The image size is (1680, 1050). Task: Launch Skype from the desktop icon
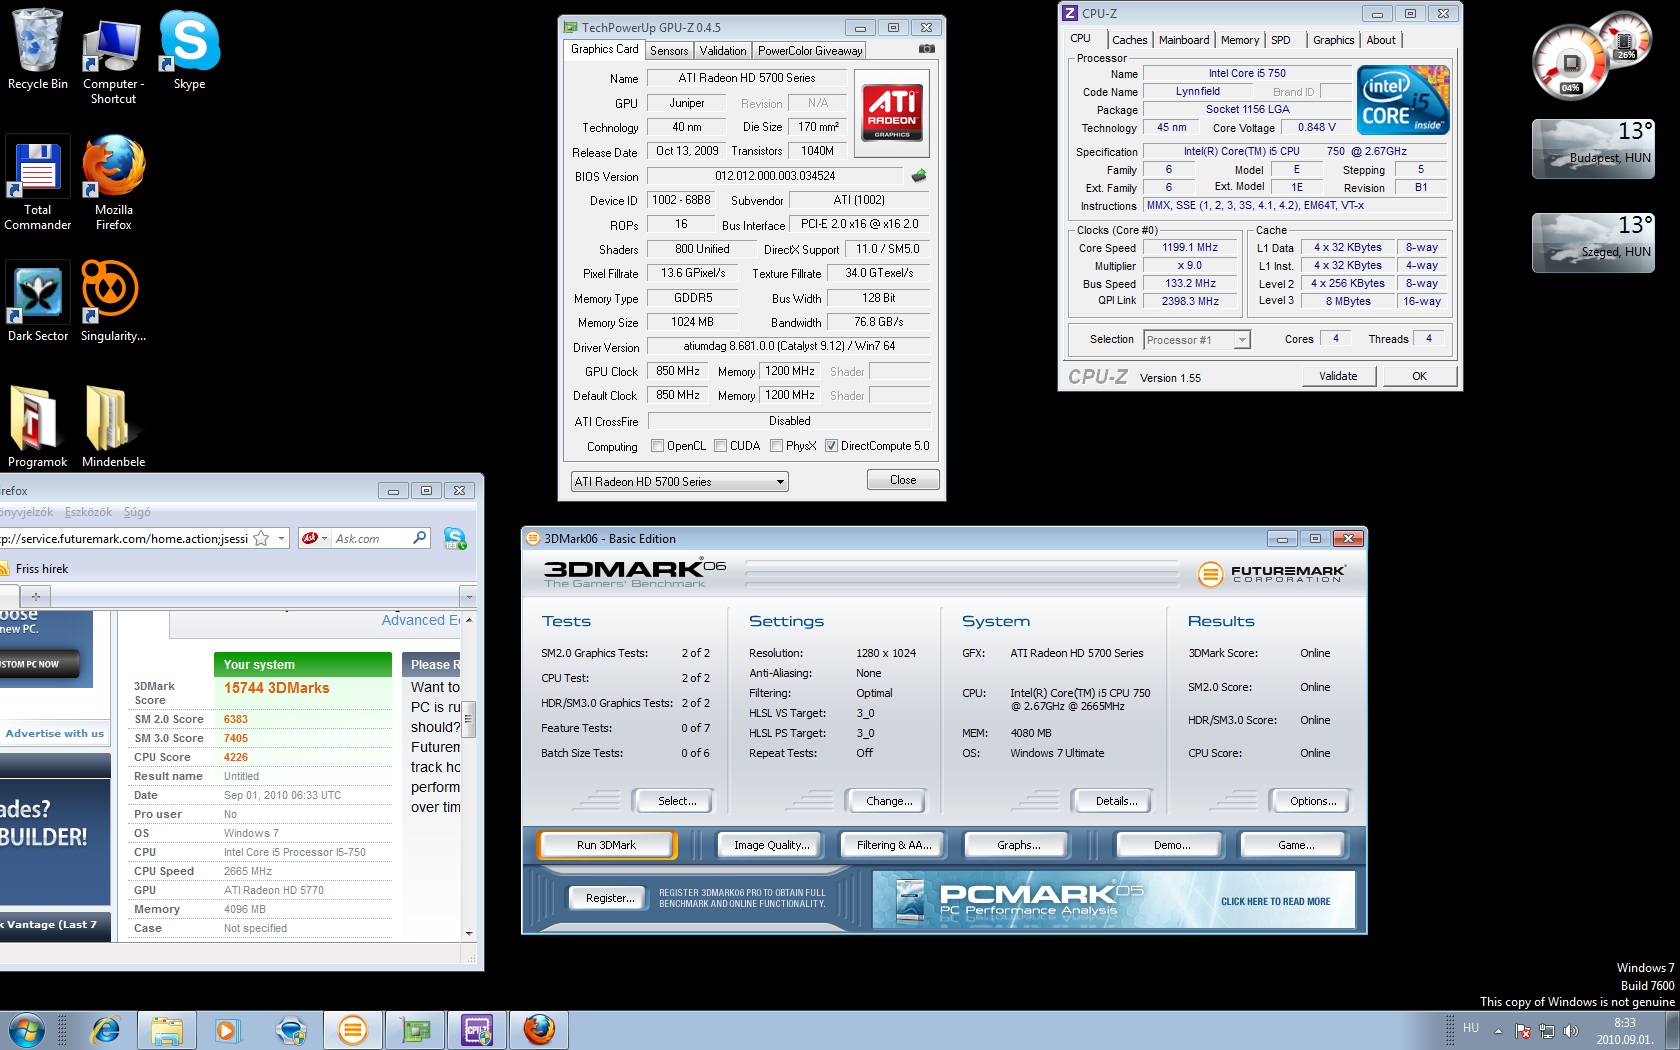[x=189, y=50]
